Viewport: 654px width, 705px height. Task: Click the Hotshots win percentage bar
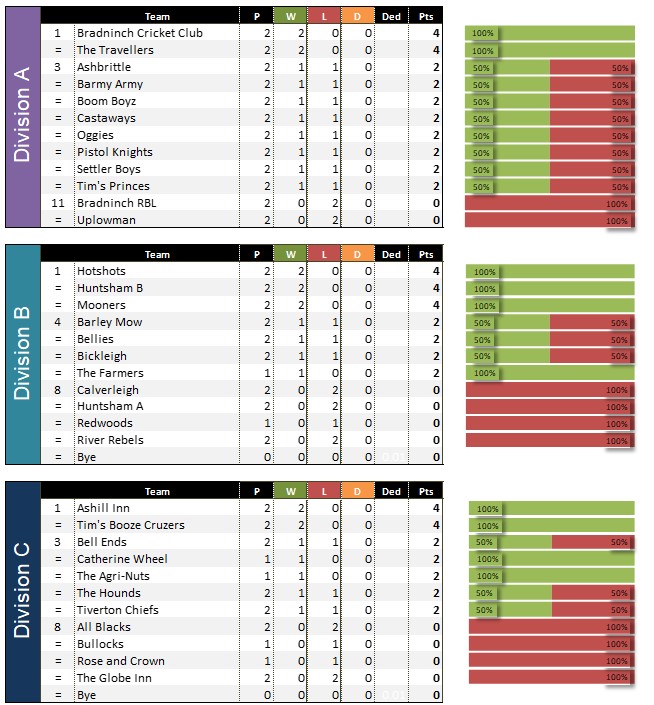coord(549,271)
